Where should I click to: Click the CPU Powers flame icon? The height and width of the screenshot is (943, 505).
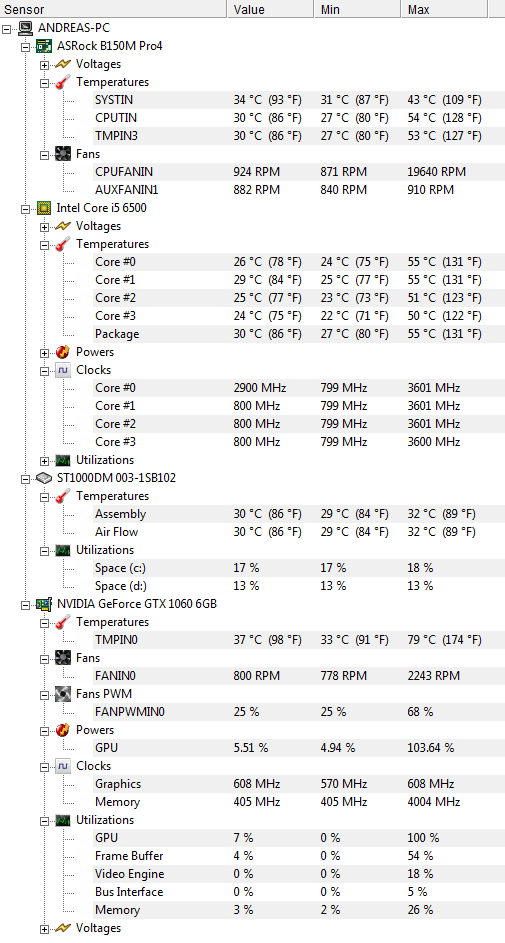pyautogui.click(x=63, y=352)
